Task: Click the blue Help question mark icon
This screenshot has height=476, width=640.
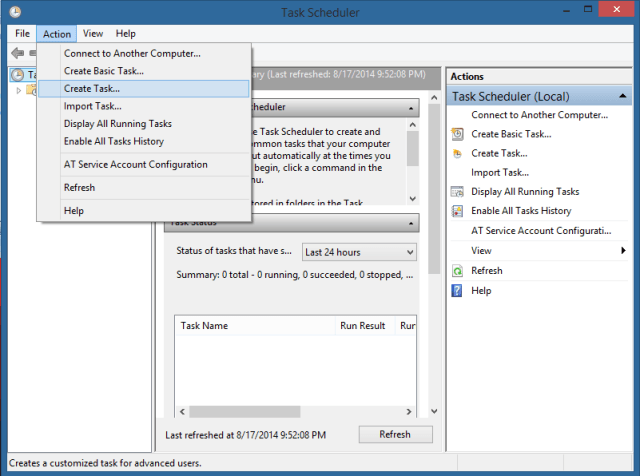Action: coord(457,291)
